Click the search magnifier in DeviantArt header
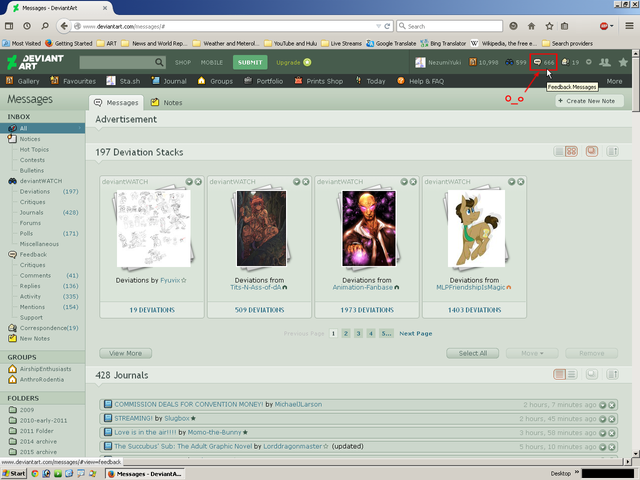This screenshot has height=480, width=640. pos(159,62)
